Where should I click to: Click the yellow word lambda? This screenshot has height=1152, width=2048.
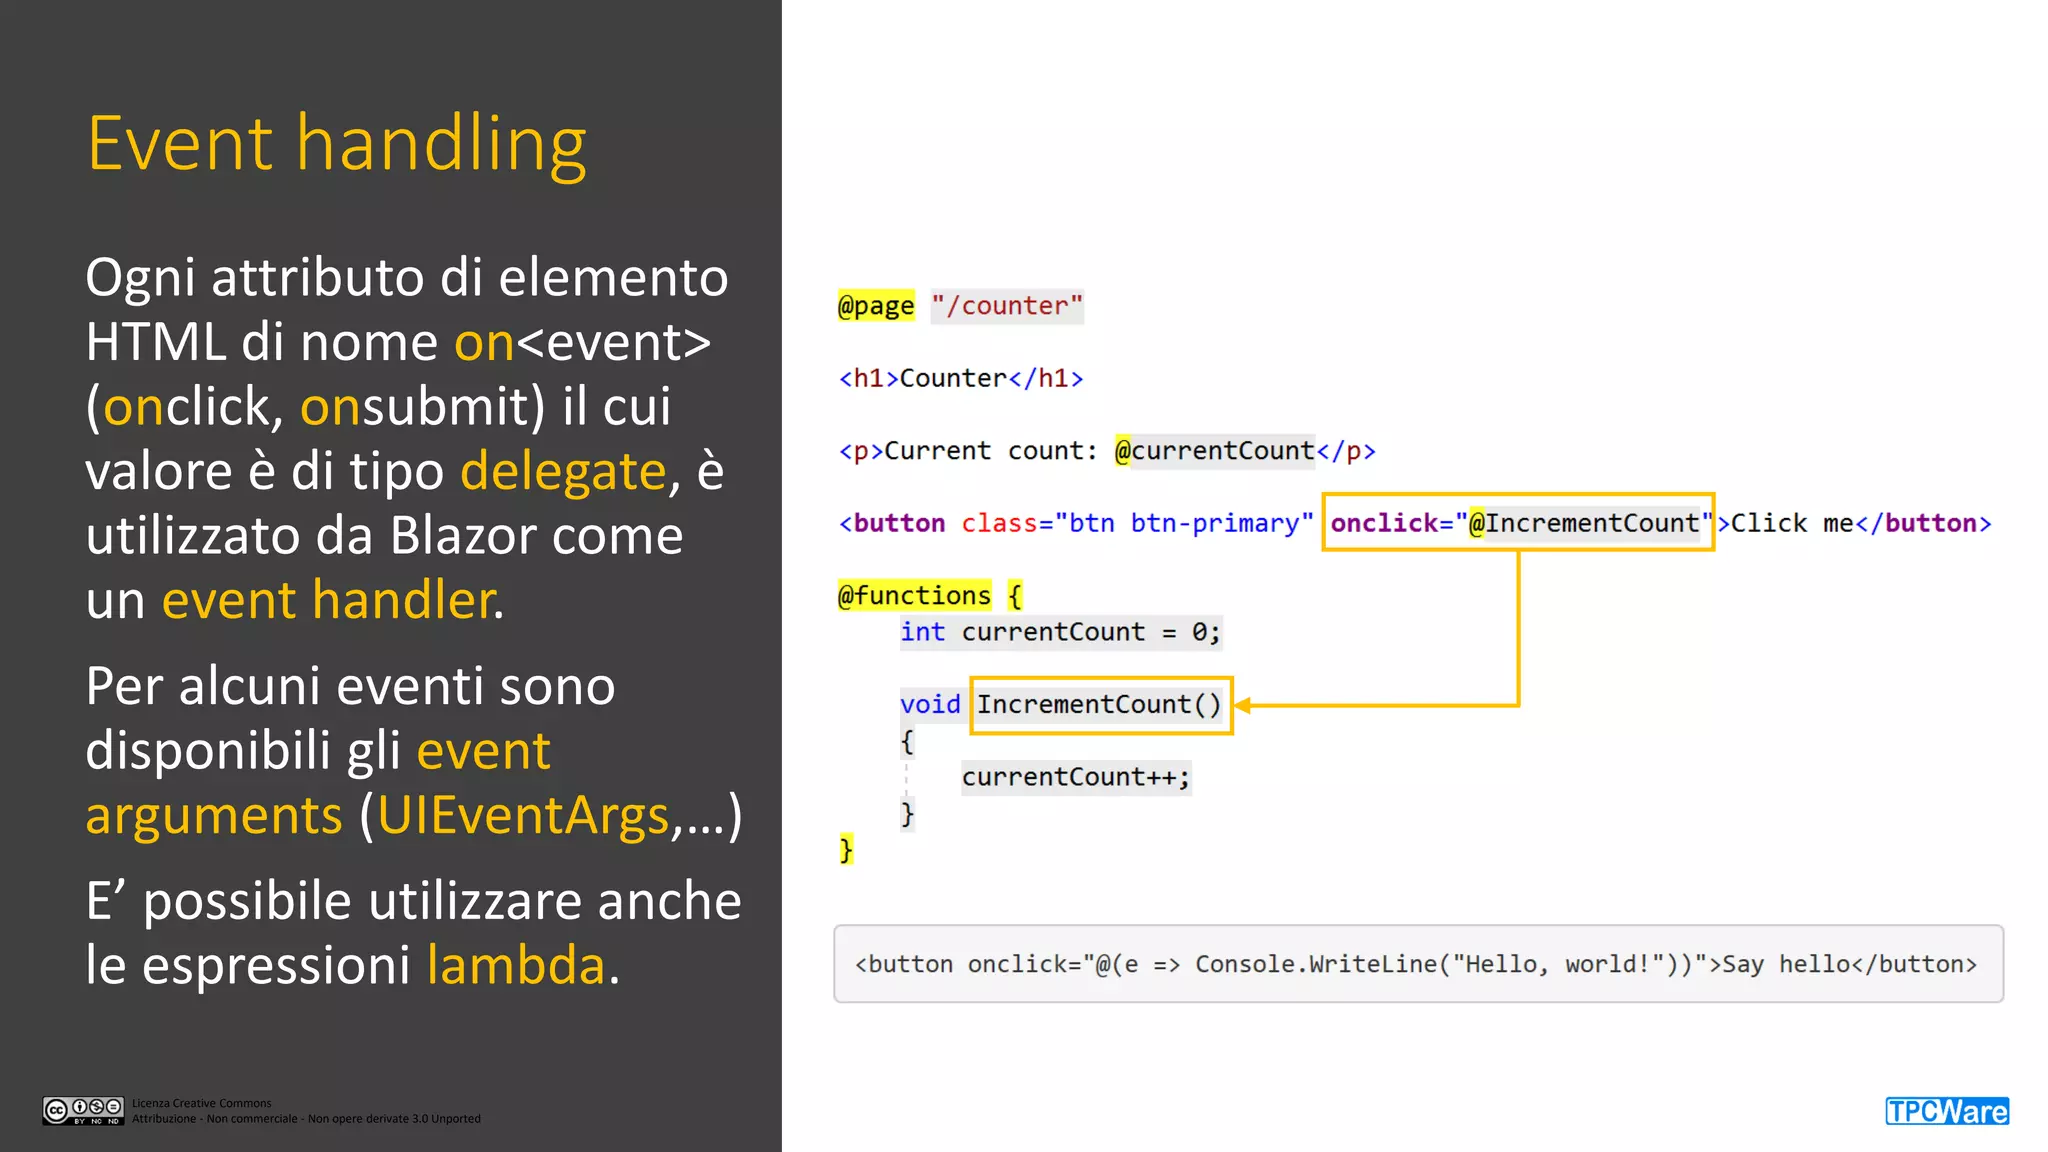(x=516, y=965)
